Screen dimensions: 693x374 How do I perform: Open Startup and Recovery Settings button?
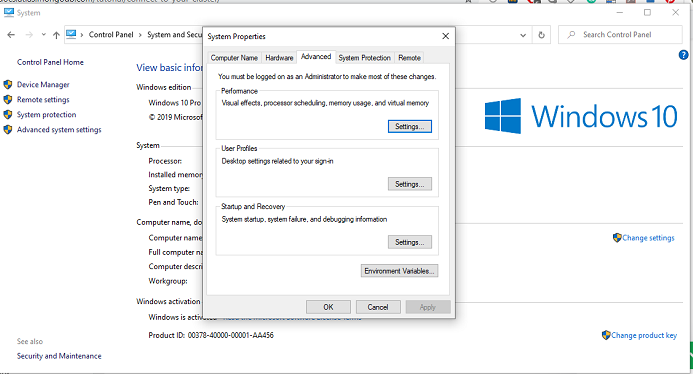(410, 242)
